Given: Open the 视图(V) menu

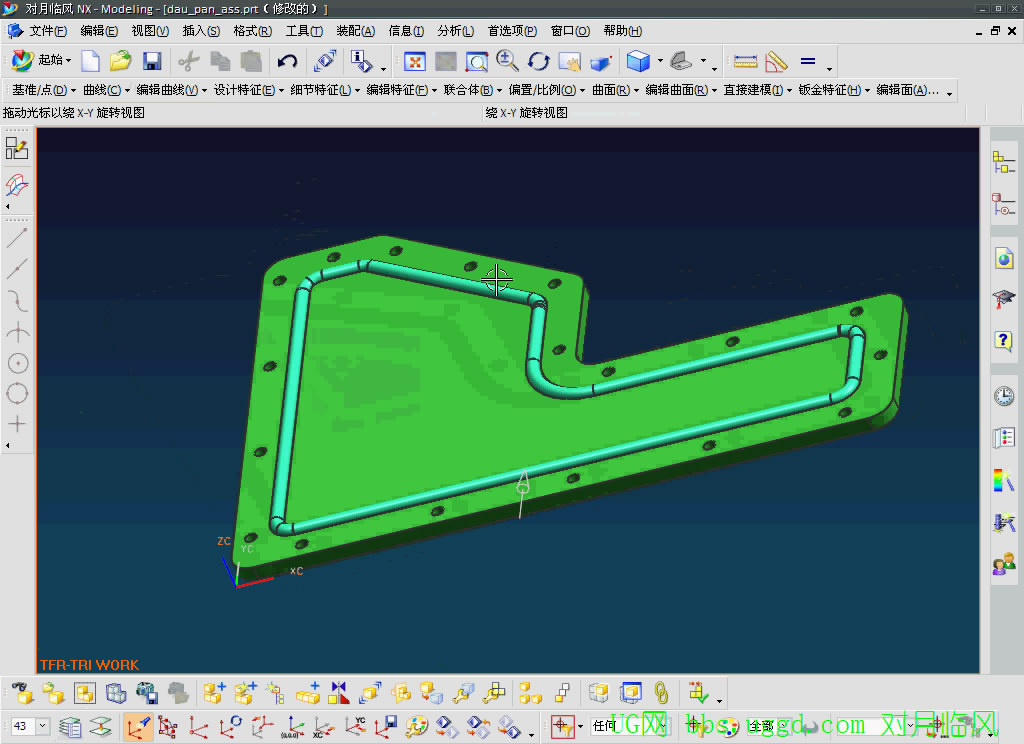Looking at the screenshot, I should (150, 31).
